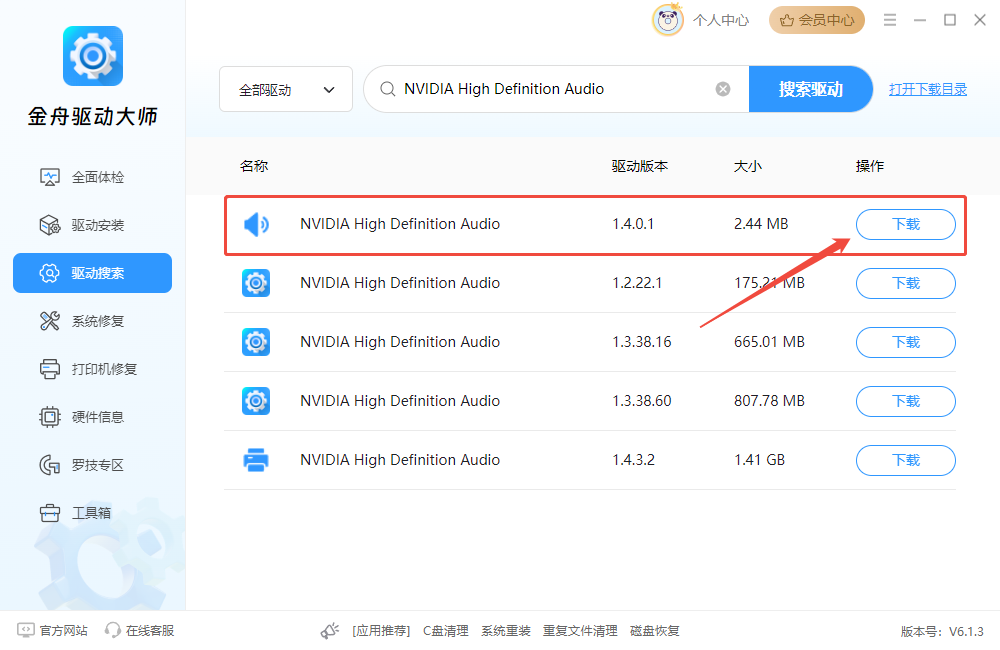1000x650 pixels.
Task: Open 系统重装 link
Action: (506, 631)
